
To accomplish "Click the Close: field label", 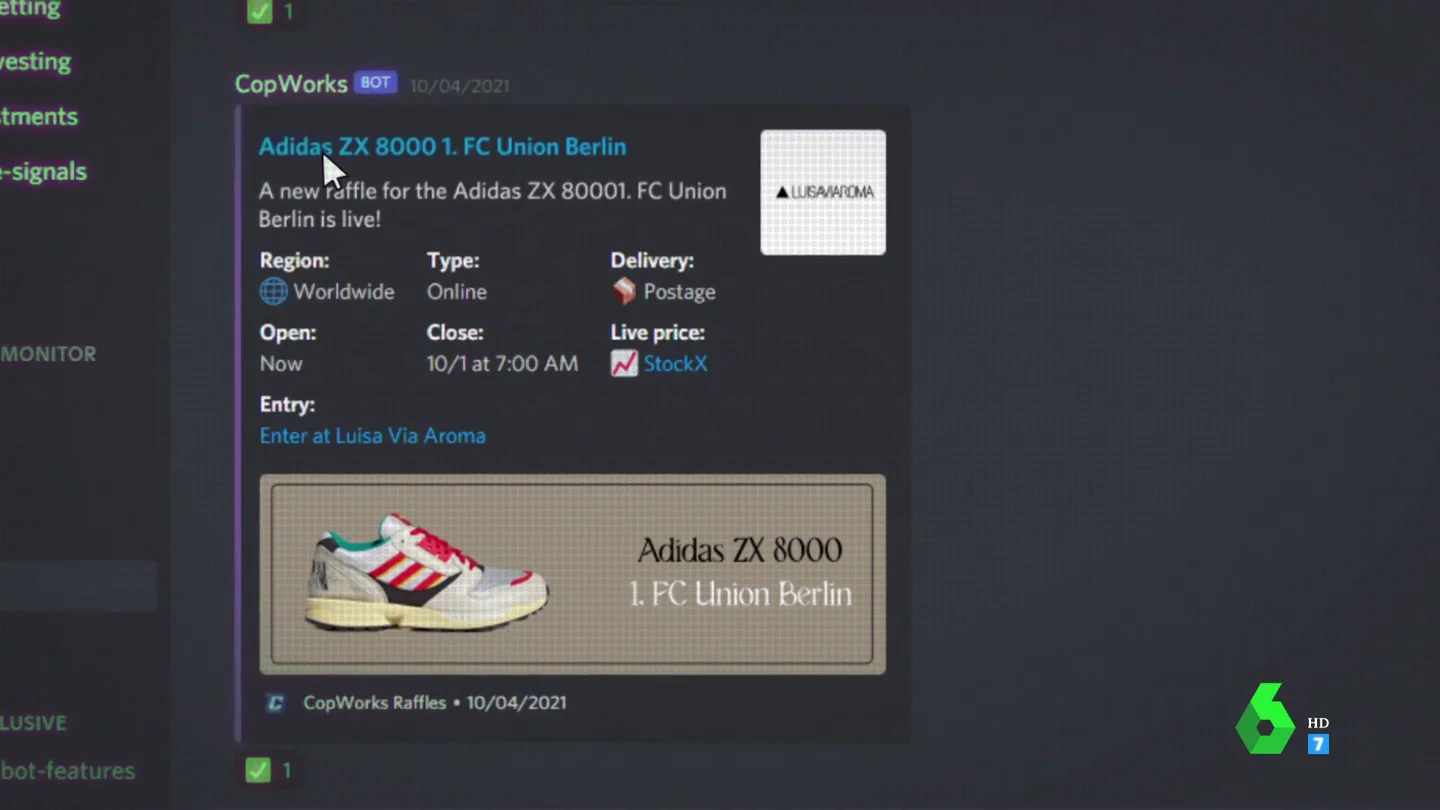I will [455, 333].
